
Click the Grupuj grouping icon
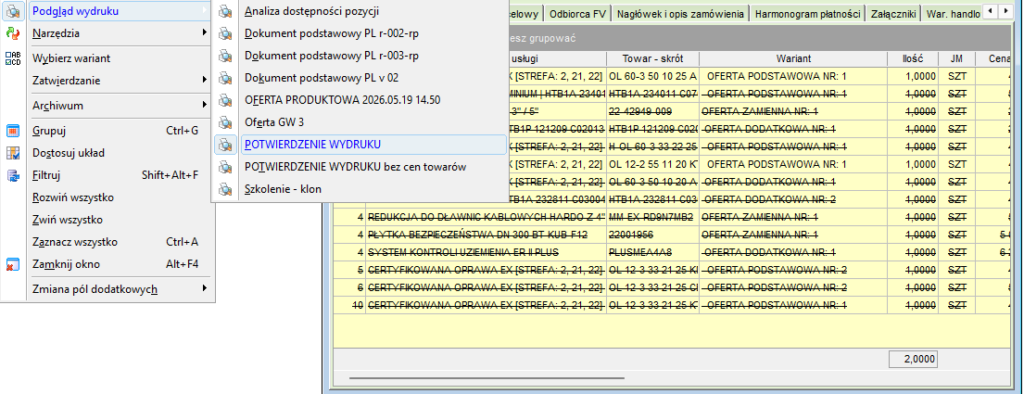coord(12,131)
